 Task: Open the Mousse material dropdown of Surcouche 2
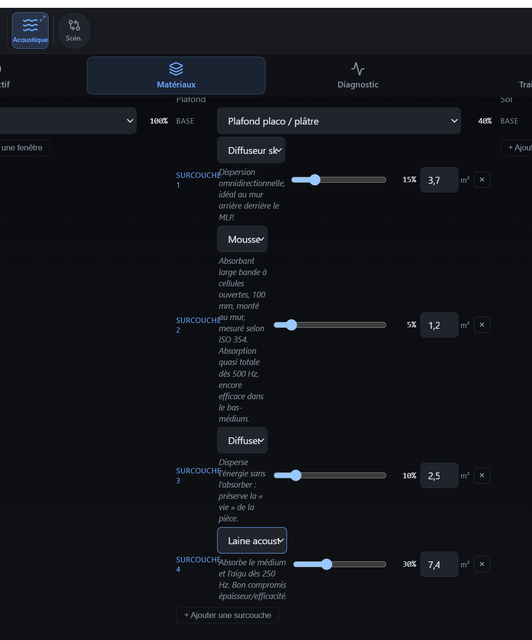[x=243, y=239]
